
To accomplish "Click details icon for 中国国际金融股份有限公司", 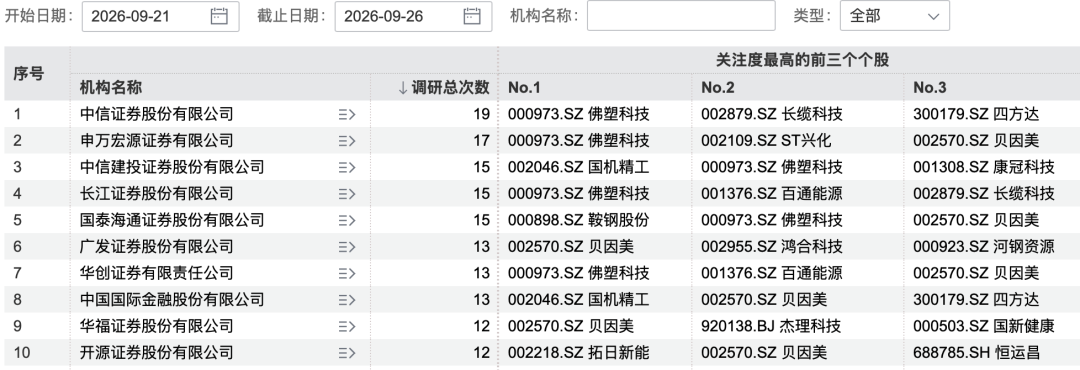I will pyautogui.click(x=346, y=300).
